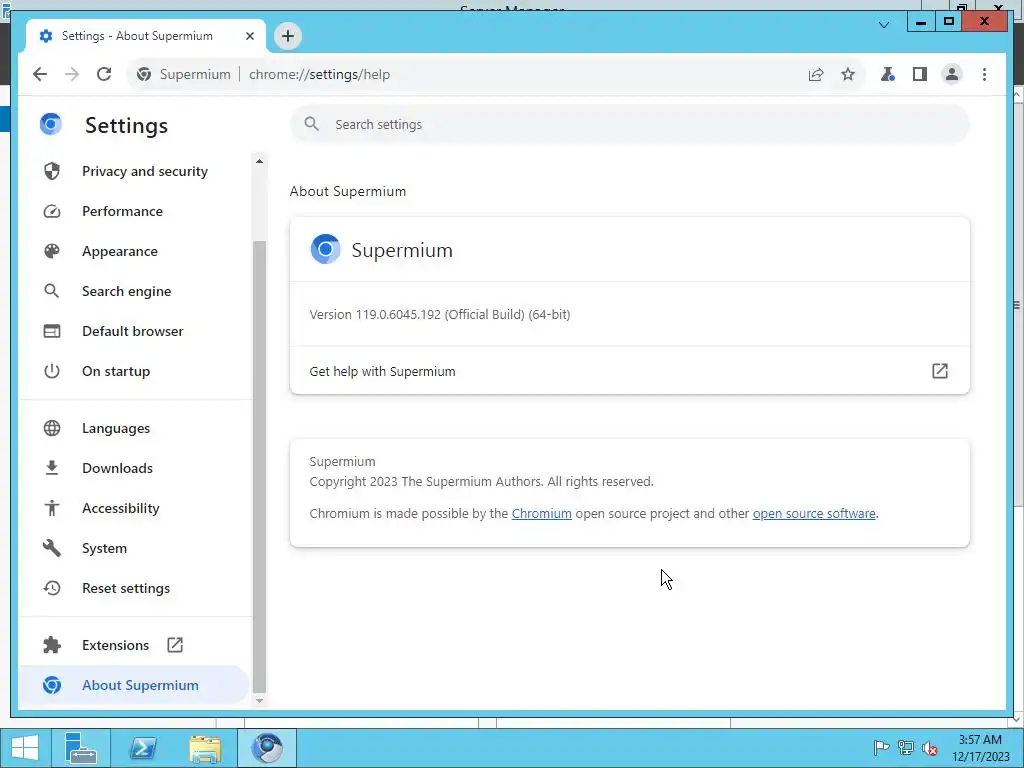Click the Supermium site info chip
The height and width of the screenshot is (768, 1024).
[x=183, y=74]
